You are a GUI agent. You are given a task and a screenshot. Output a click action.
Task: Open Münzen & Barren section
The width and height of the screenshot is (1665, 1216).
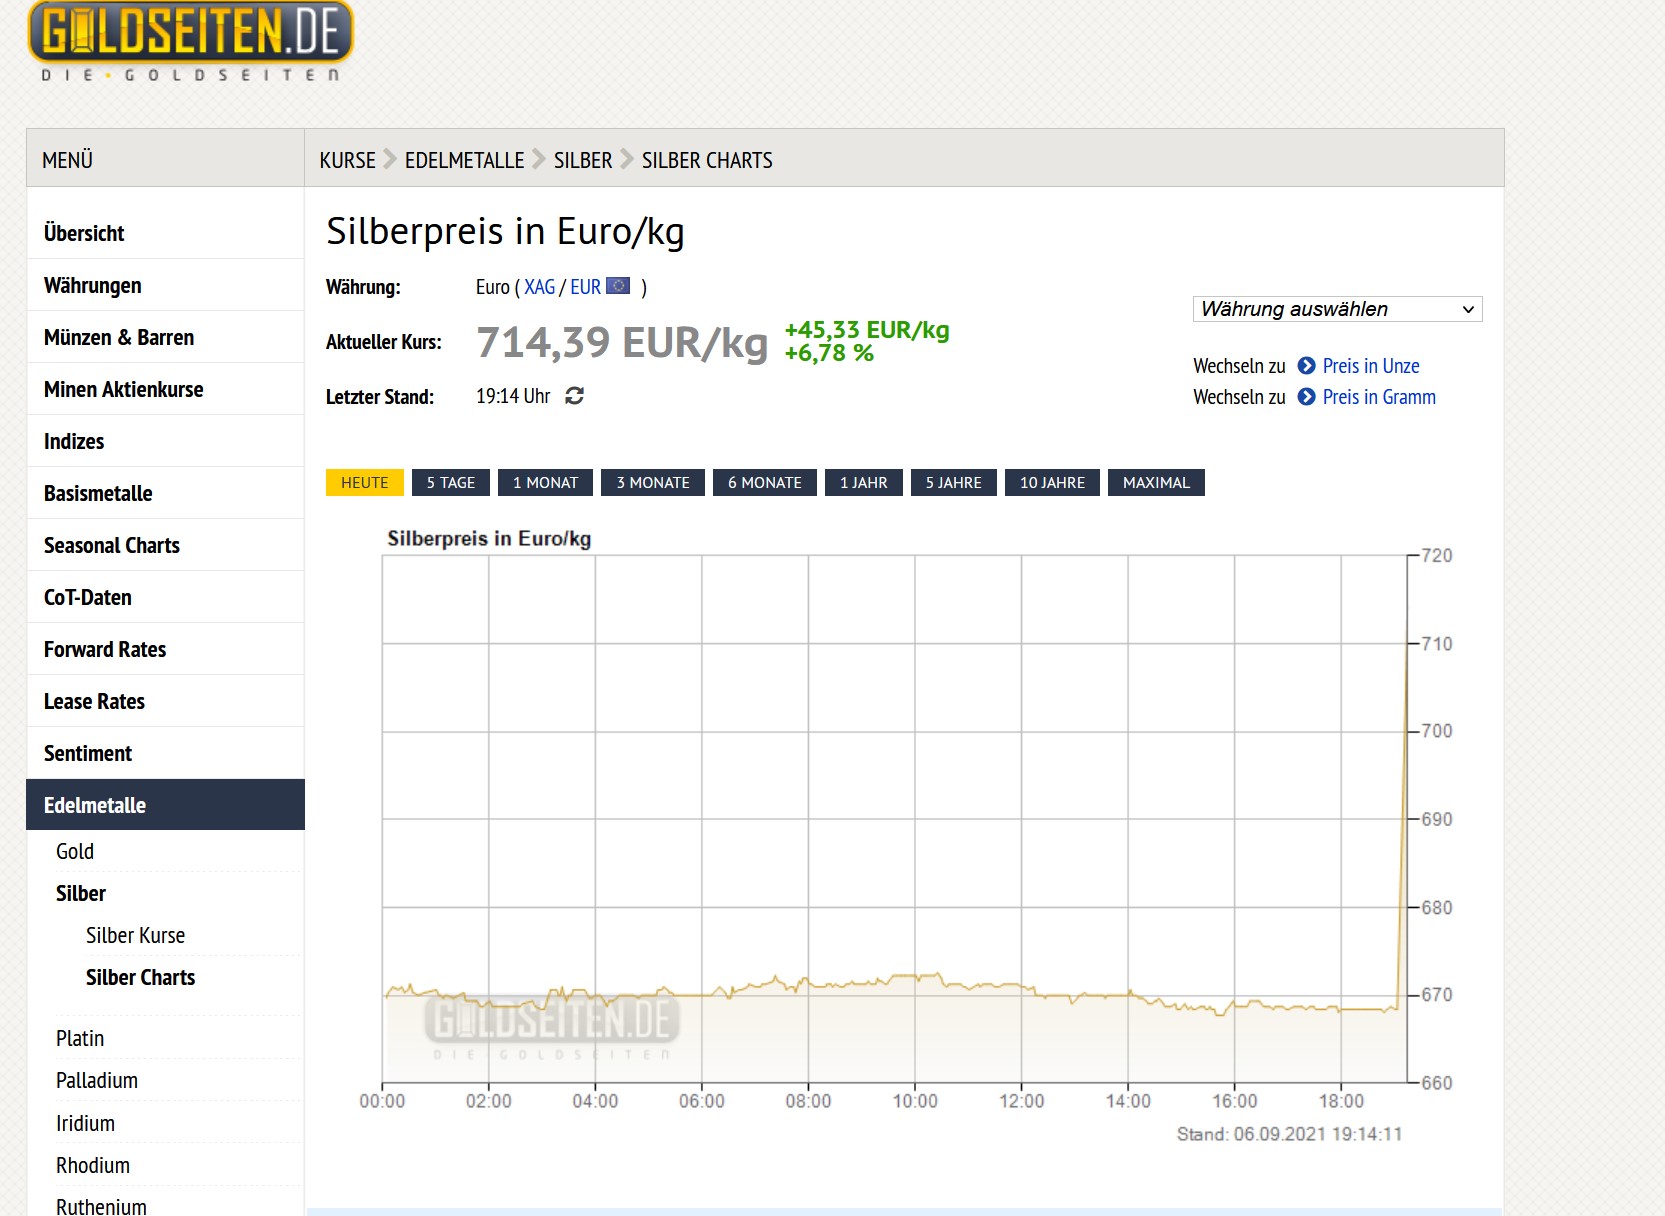[165, 337]
